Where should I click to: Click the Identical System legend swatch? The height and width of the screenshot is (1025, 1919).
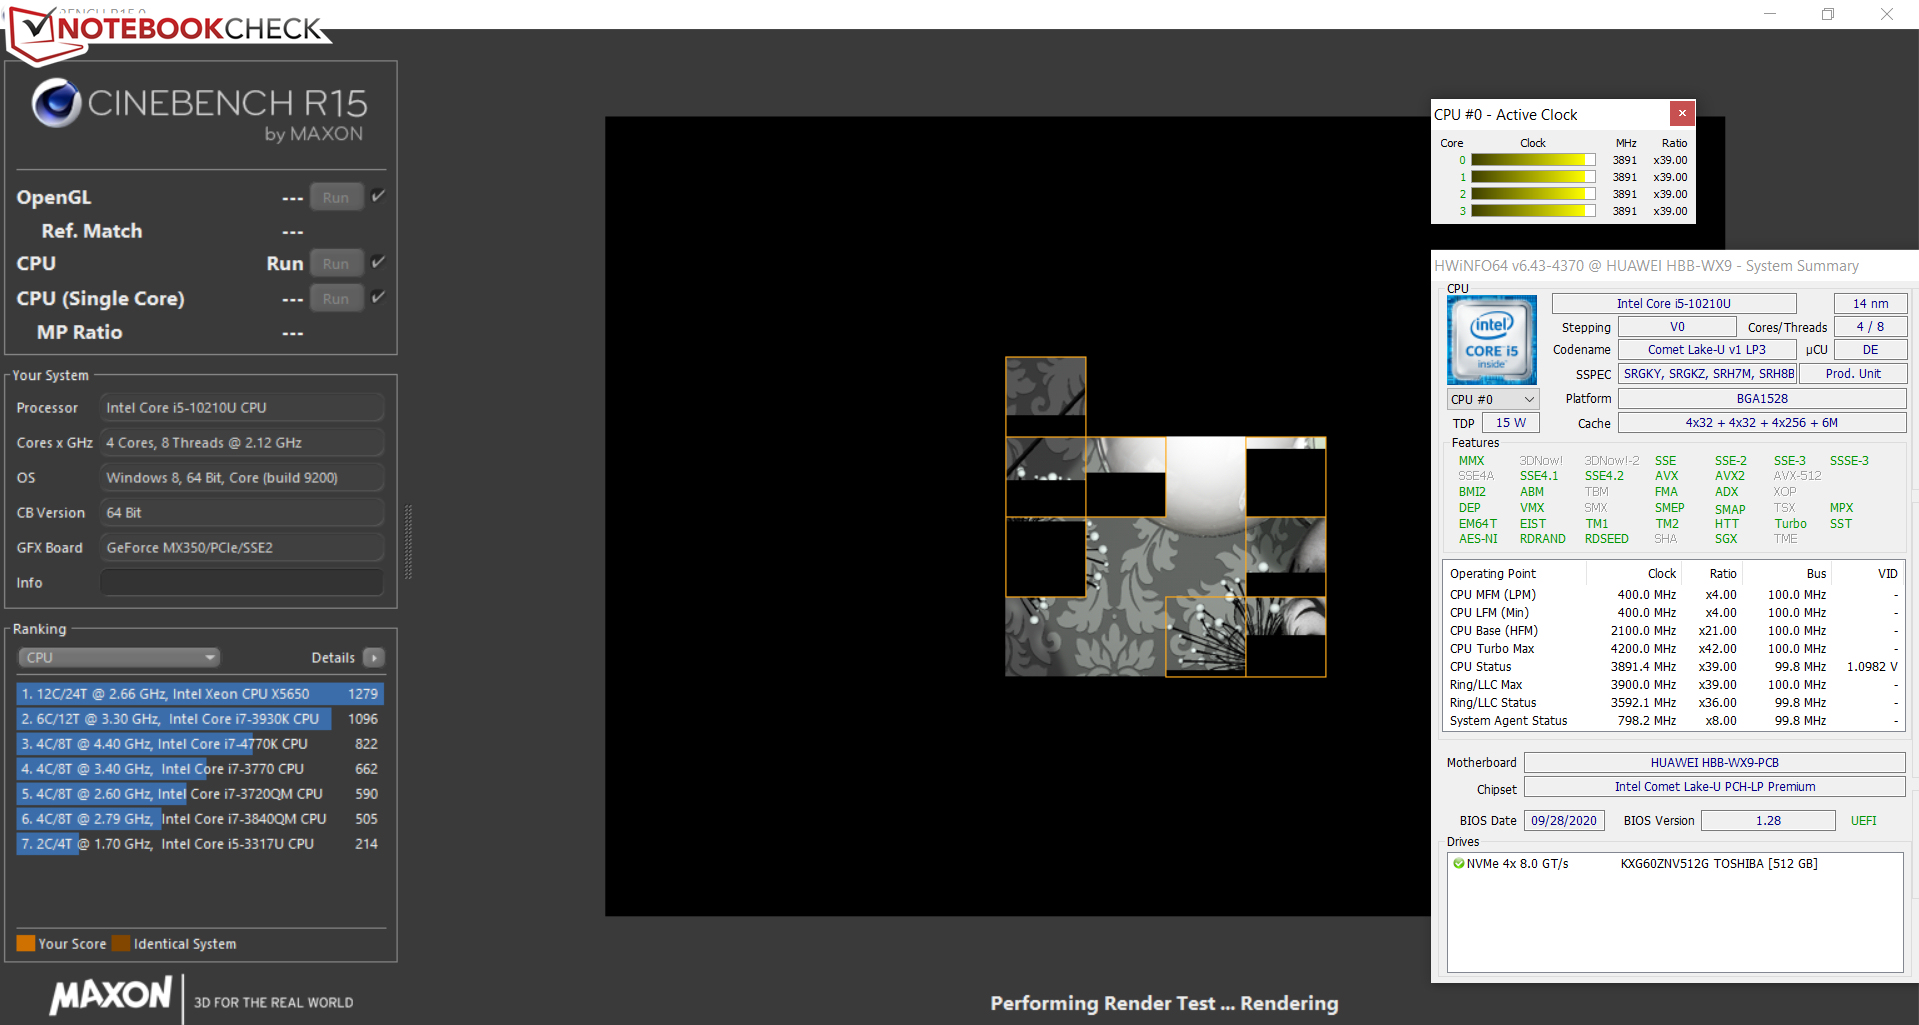121,943
